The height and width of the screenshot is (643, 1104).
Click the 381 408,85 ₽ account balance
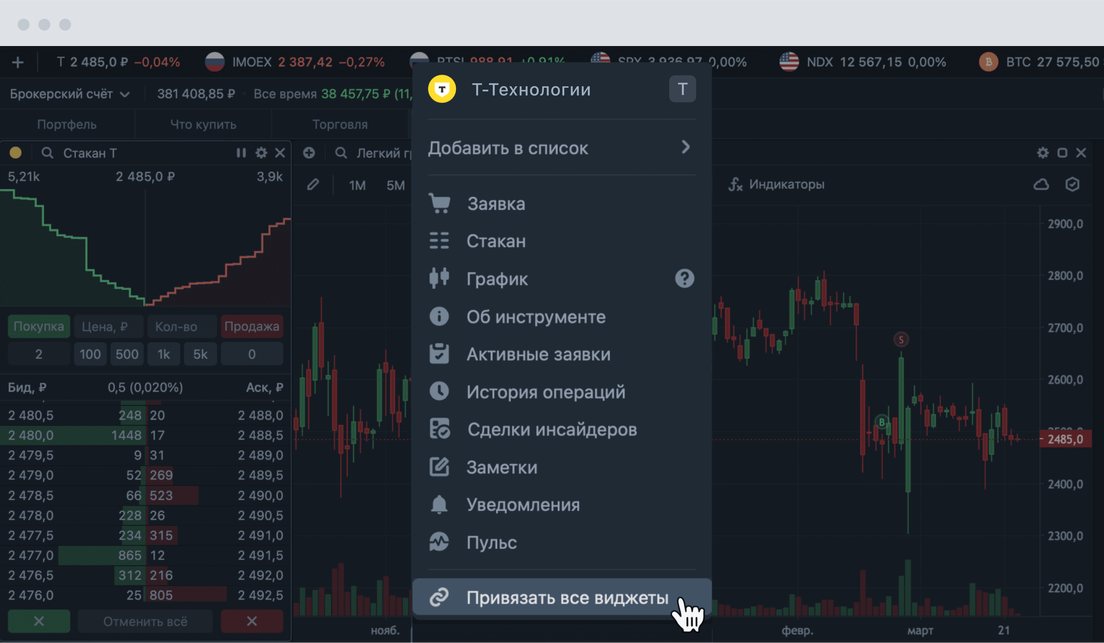pos(196,94)
